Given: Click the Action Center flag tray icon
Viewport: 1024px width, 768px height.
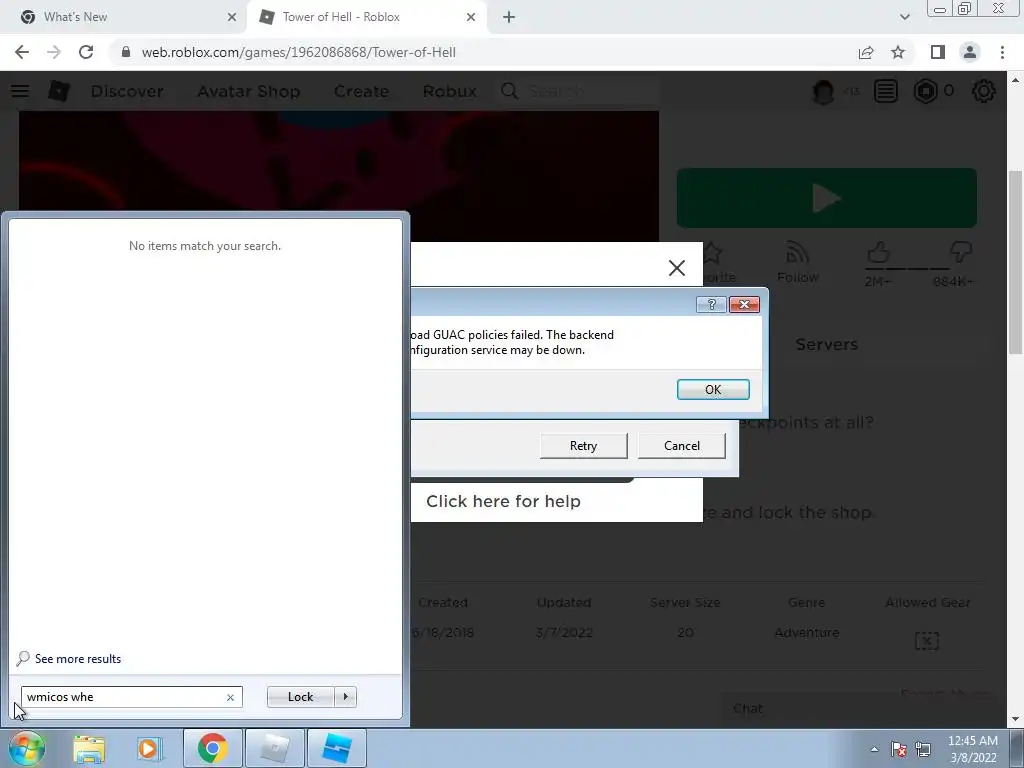Looking at the screenshot, I should click(x=899, y=749).
